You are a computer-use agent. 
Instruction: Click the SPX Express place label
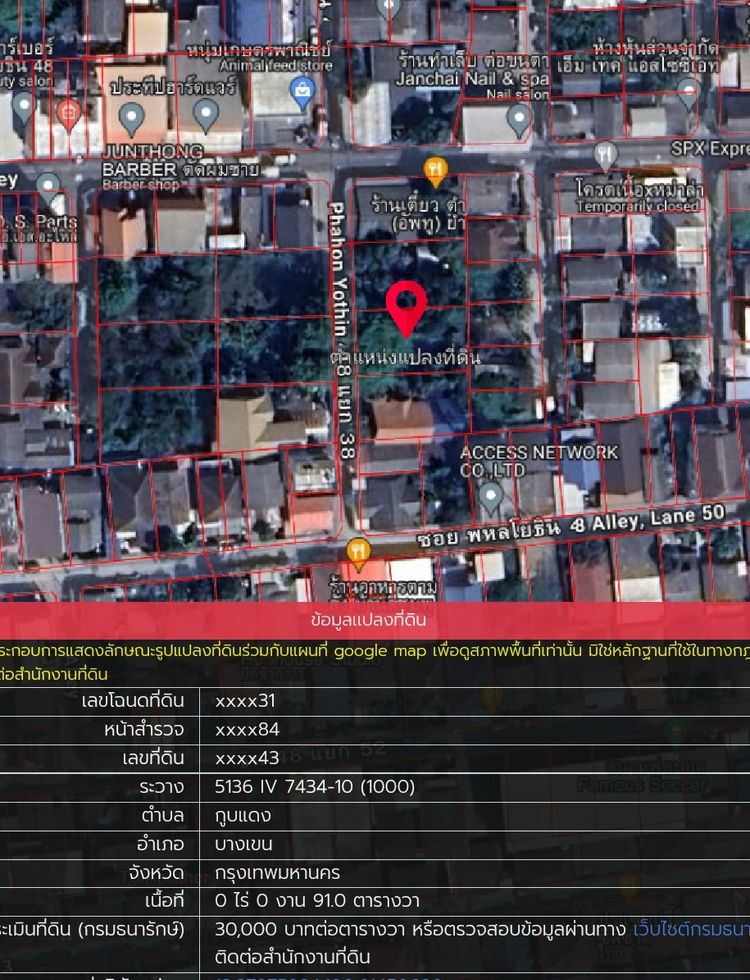click(x=708, y=148)
